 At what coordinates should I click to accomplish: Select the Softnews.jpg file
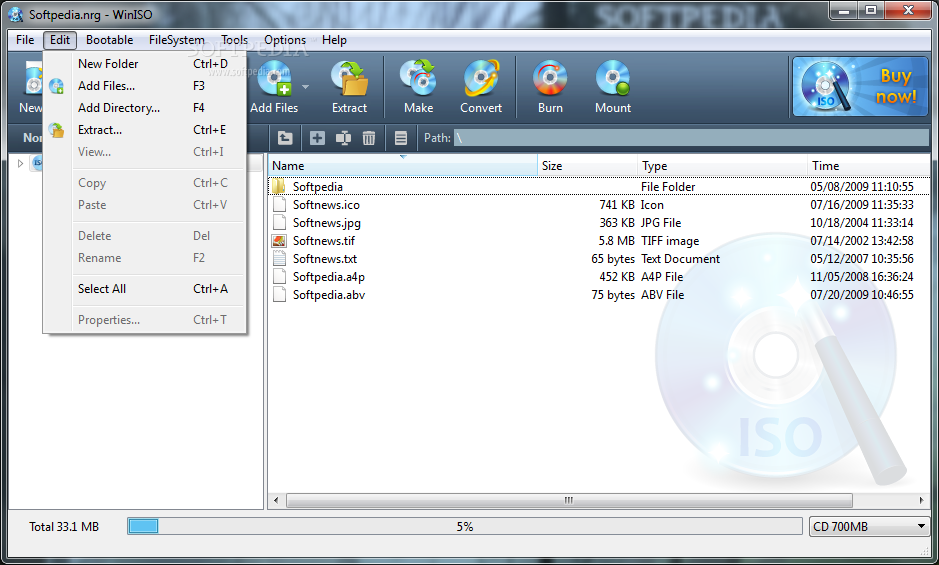point(599,223)
